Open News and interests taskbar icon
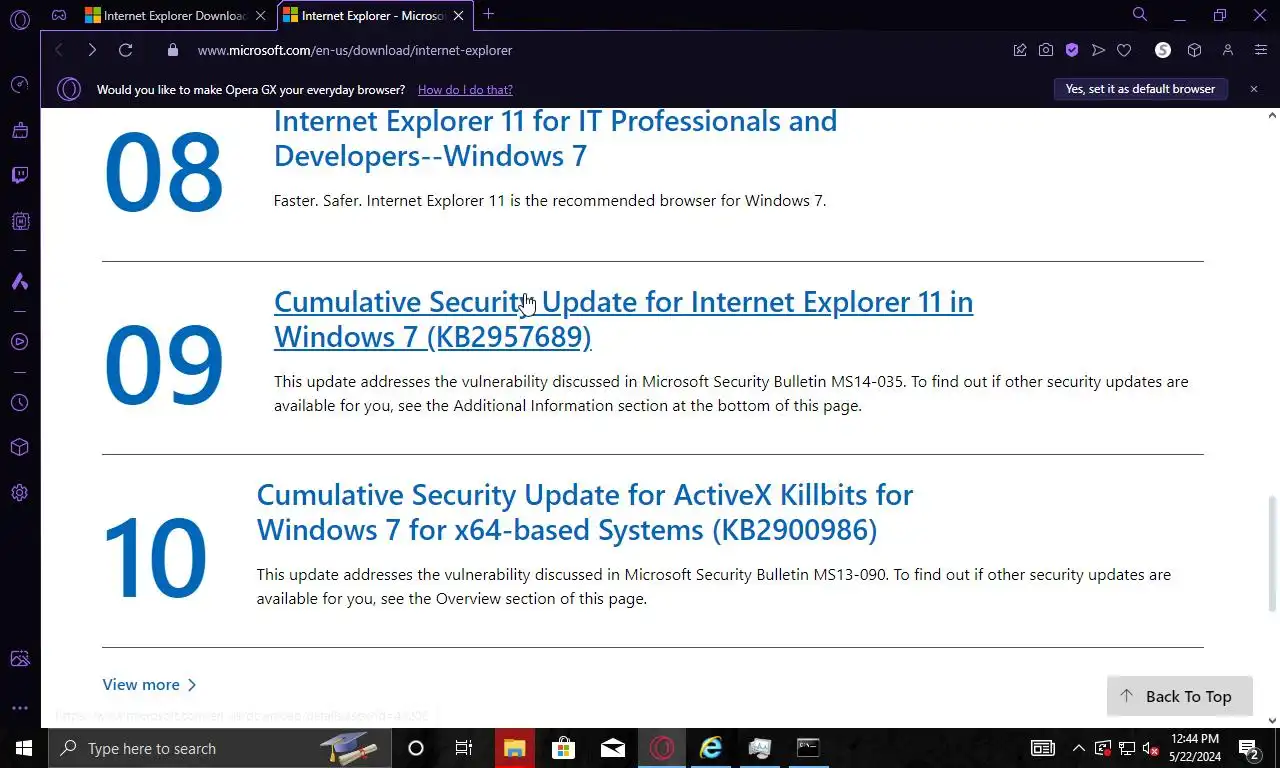Image resolution: width=1280 pixels, height=768 pixels. pyautogui.click(x=1043, y=748)
